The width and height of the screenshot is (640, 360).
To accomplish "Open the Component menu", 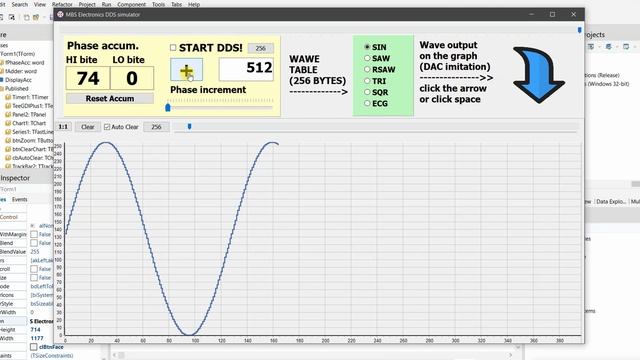I will [x=131, y=4].
